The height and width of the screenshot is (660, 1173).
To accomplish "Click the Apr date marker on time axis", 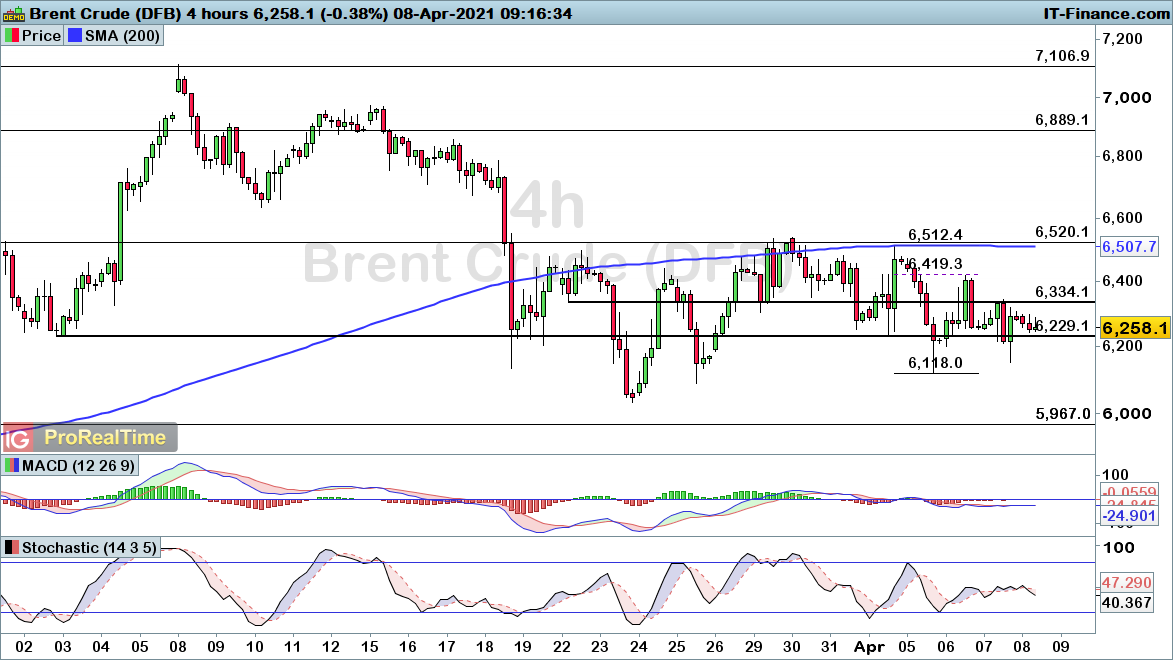I will (869, 647).
